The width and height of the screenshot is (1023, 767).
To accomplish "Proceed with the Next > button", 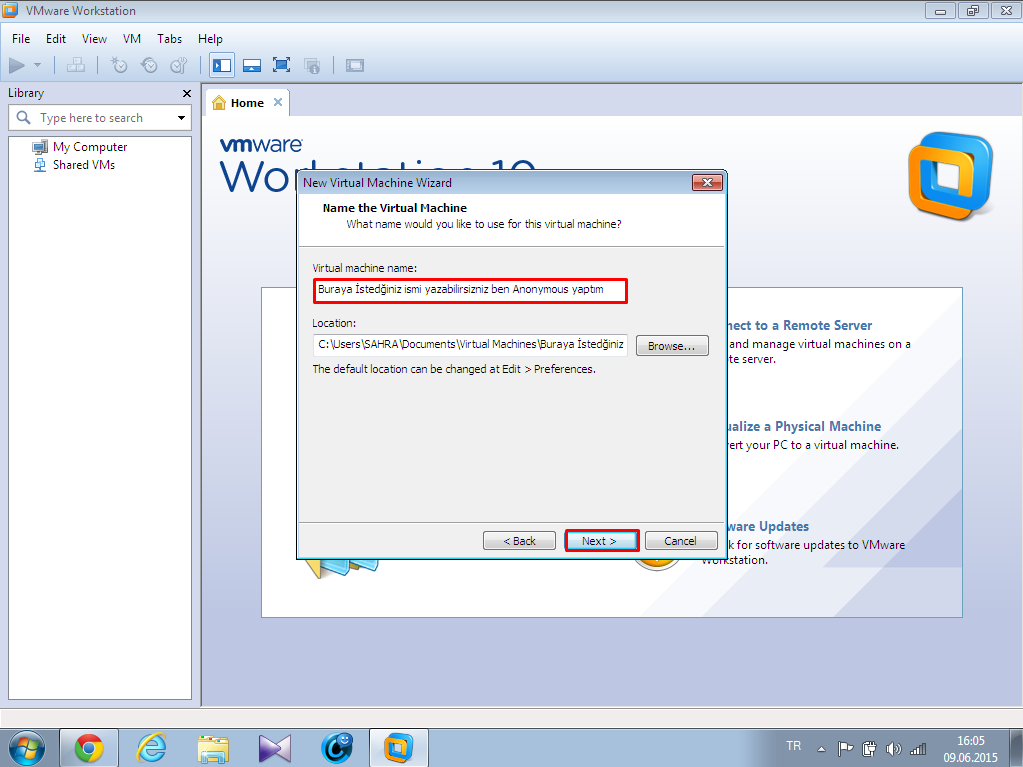I will coord(601,541).
